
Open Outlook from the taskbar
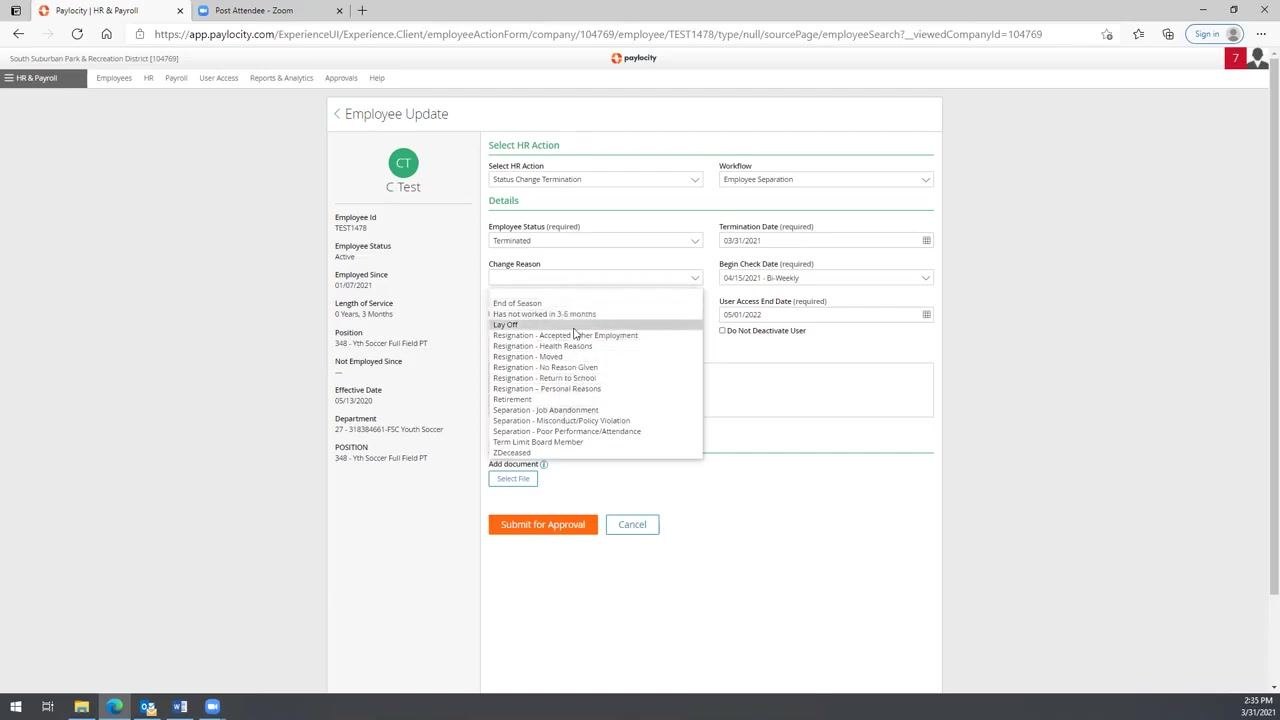tap(147, 707)
